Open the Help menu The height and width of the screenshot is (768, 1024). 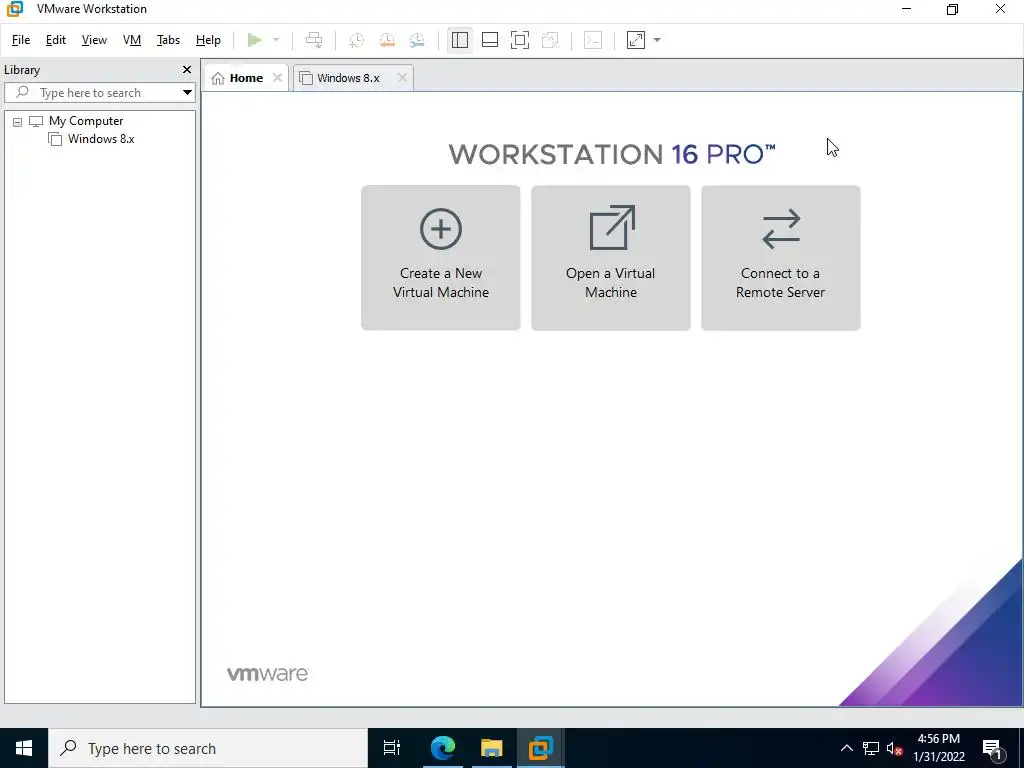point(208,40)
